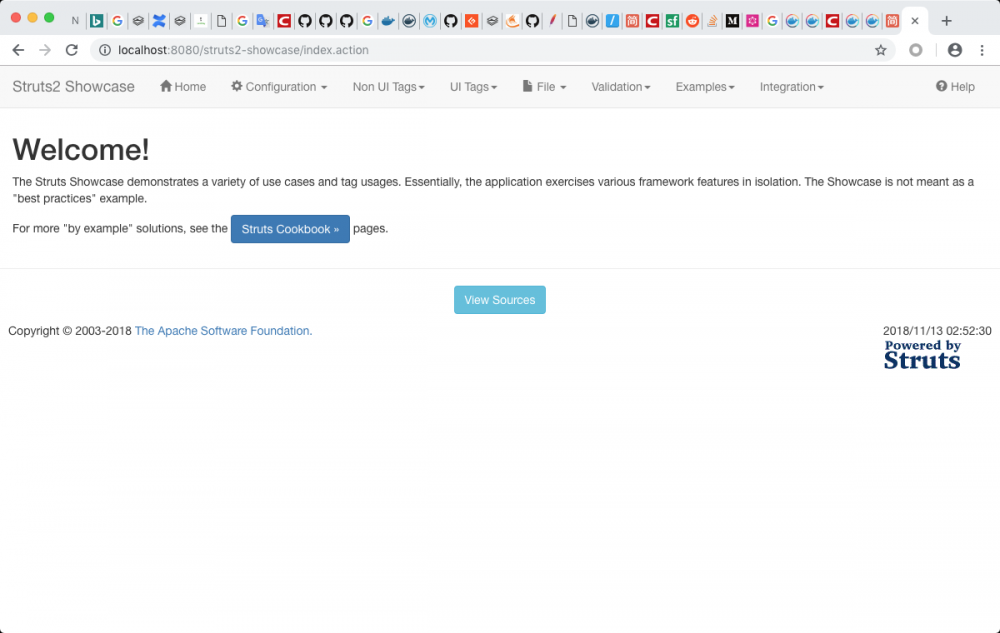Click the browser forward arrow
Screen dimensions: 1000x633
point(45,50)
